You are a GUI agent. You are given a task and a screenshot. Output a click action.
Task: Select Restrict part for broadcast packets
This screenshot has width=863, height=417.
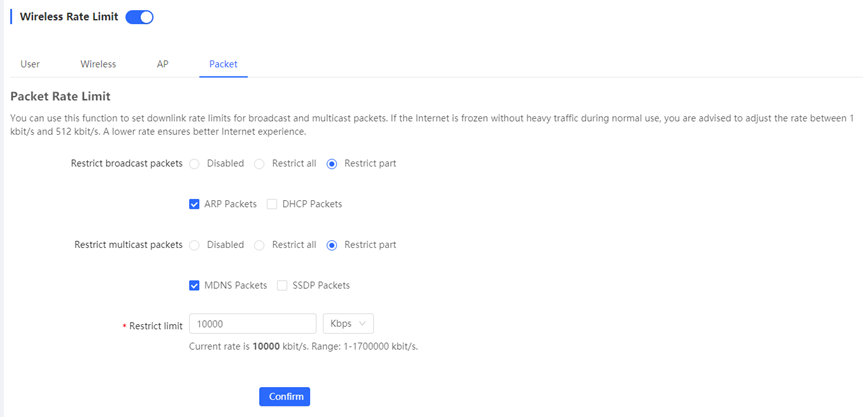[x=332, y=163]
